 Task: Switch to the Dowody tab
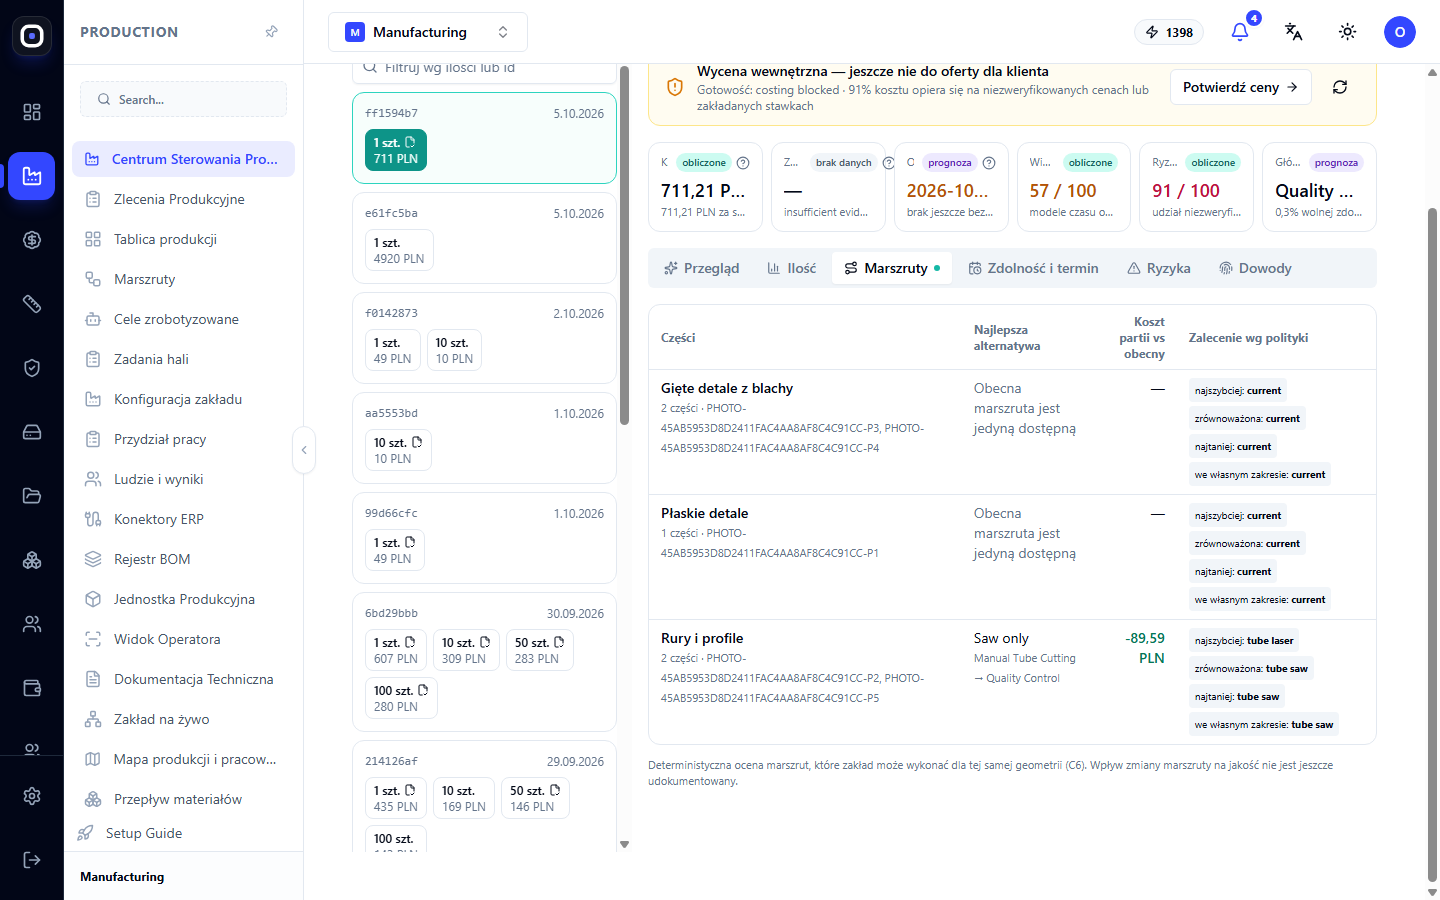(1256, 268)
